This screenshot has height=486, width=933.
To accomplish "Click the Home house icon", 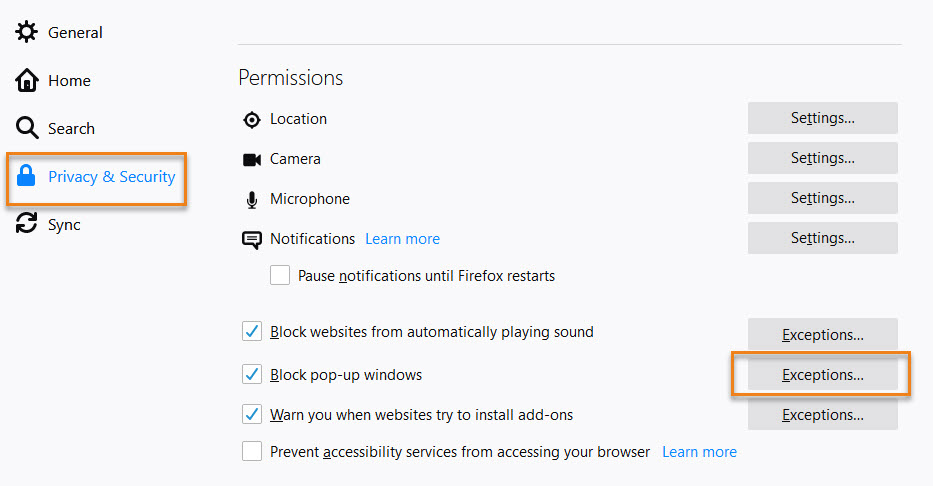I will pos(27,80).
